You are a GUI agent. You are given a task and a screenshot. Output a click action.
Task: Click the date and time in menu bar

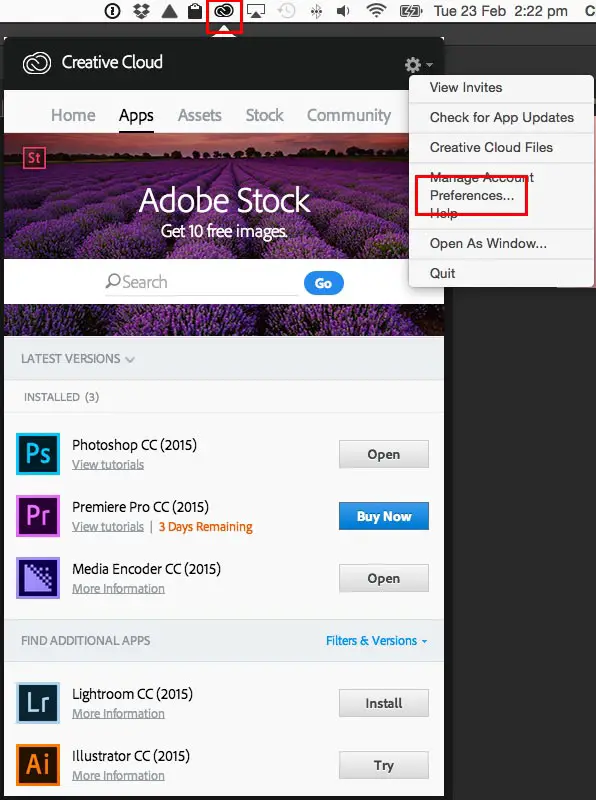click(501, 11)
